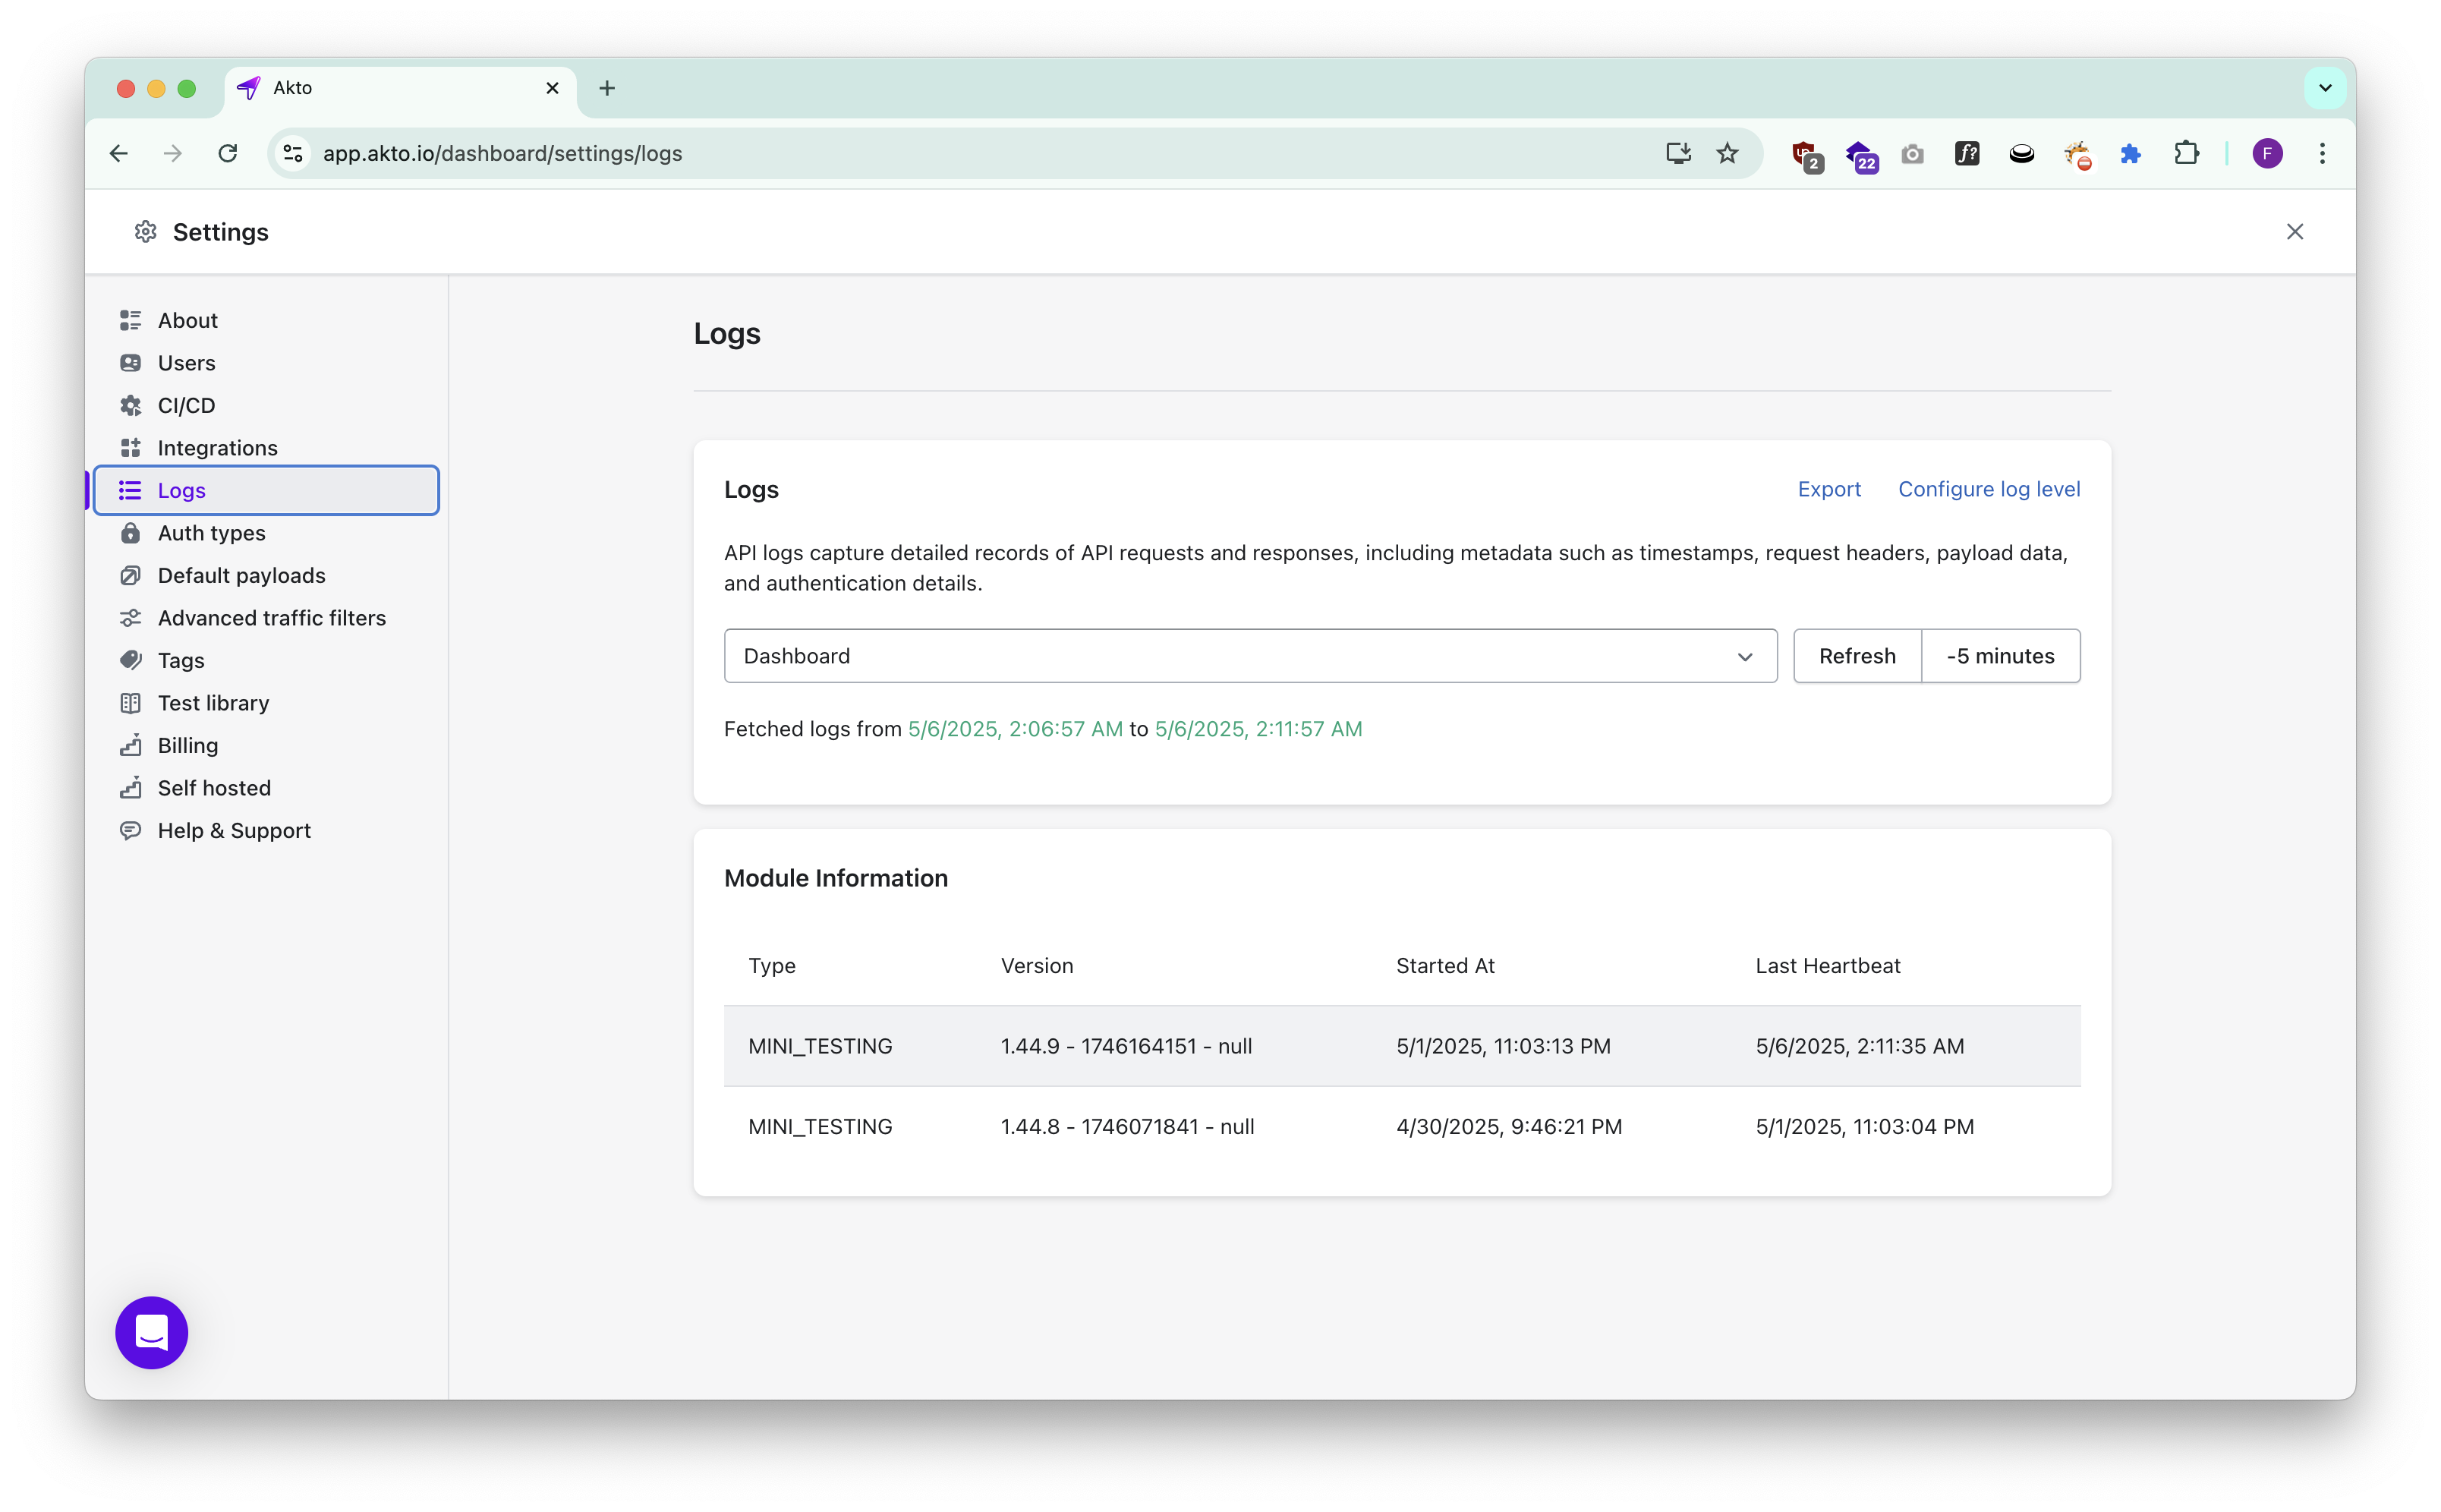Click the Auth types lock icon

(x=130, y=533)
